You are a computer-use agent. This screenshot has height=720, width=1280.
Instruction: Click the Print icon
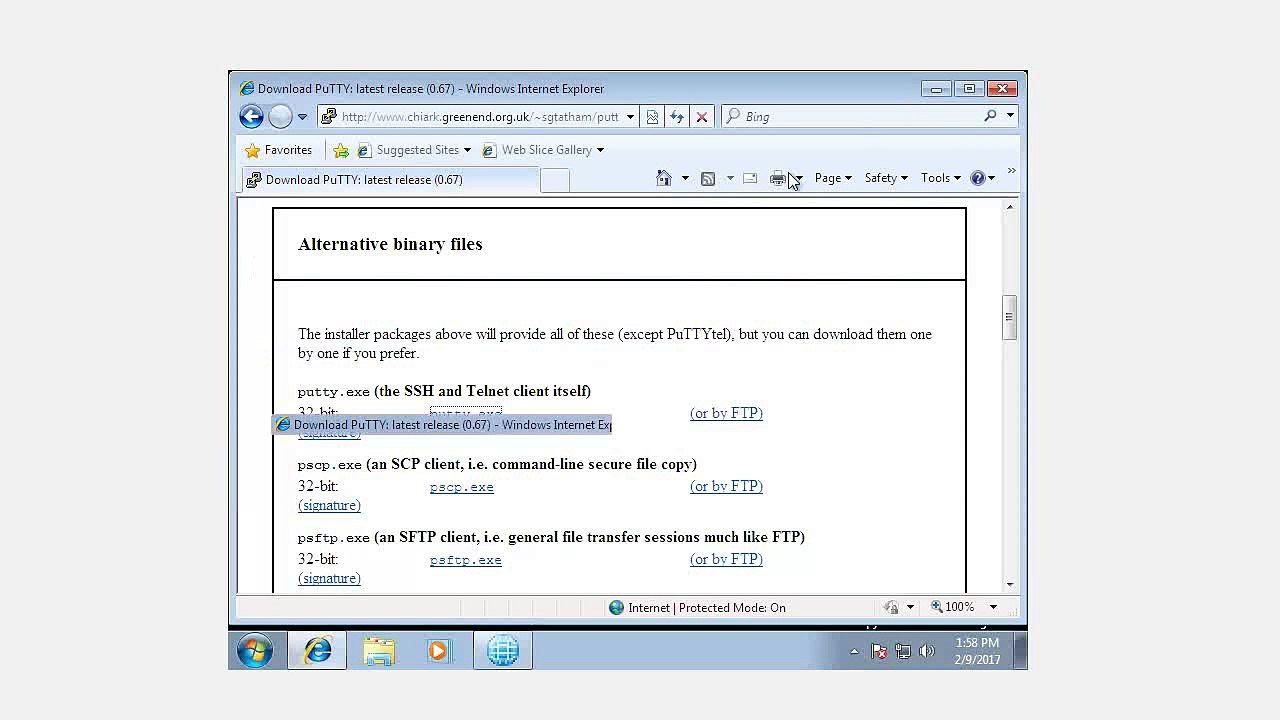[x=778, y=178]
